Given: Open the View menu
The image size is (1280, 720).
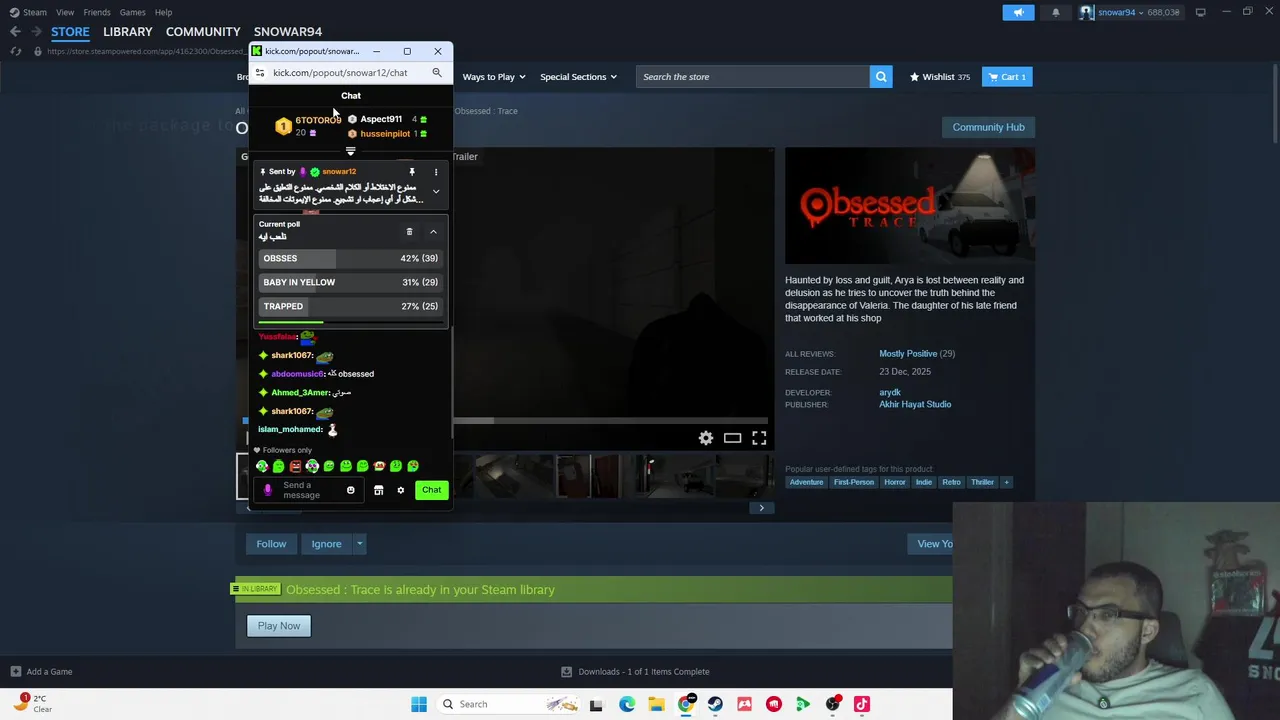Looking at the screenshot, I should point(65,12).
